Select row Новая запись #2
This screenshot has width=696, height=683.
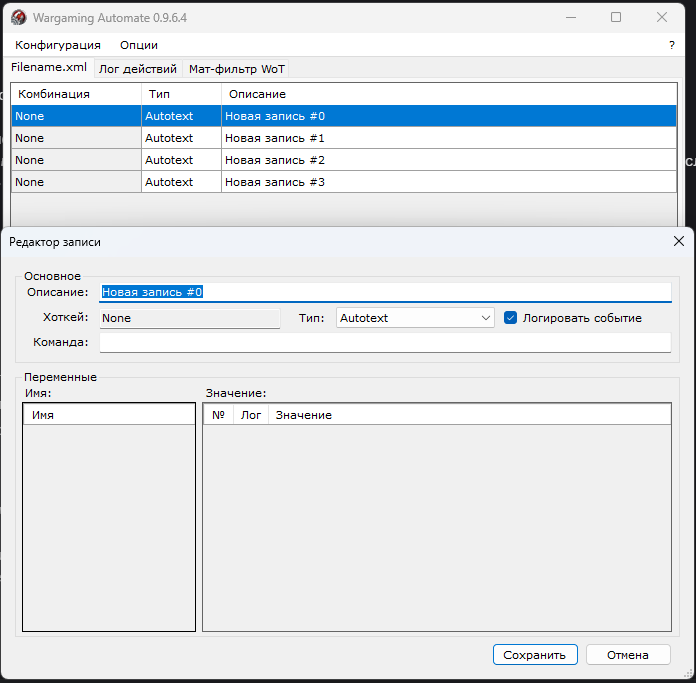pos(344,160)
